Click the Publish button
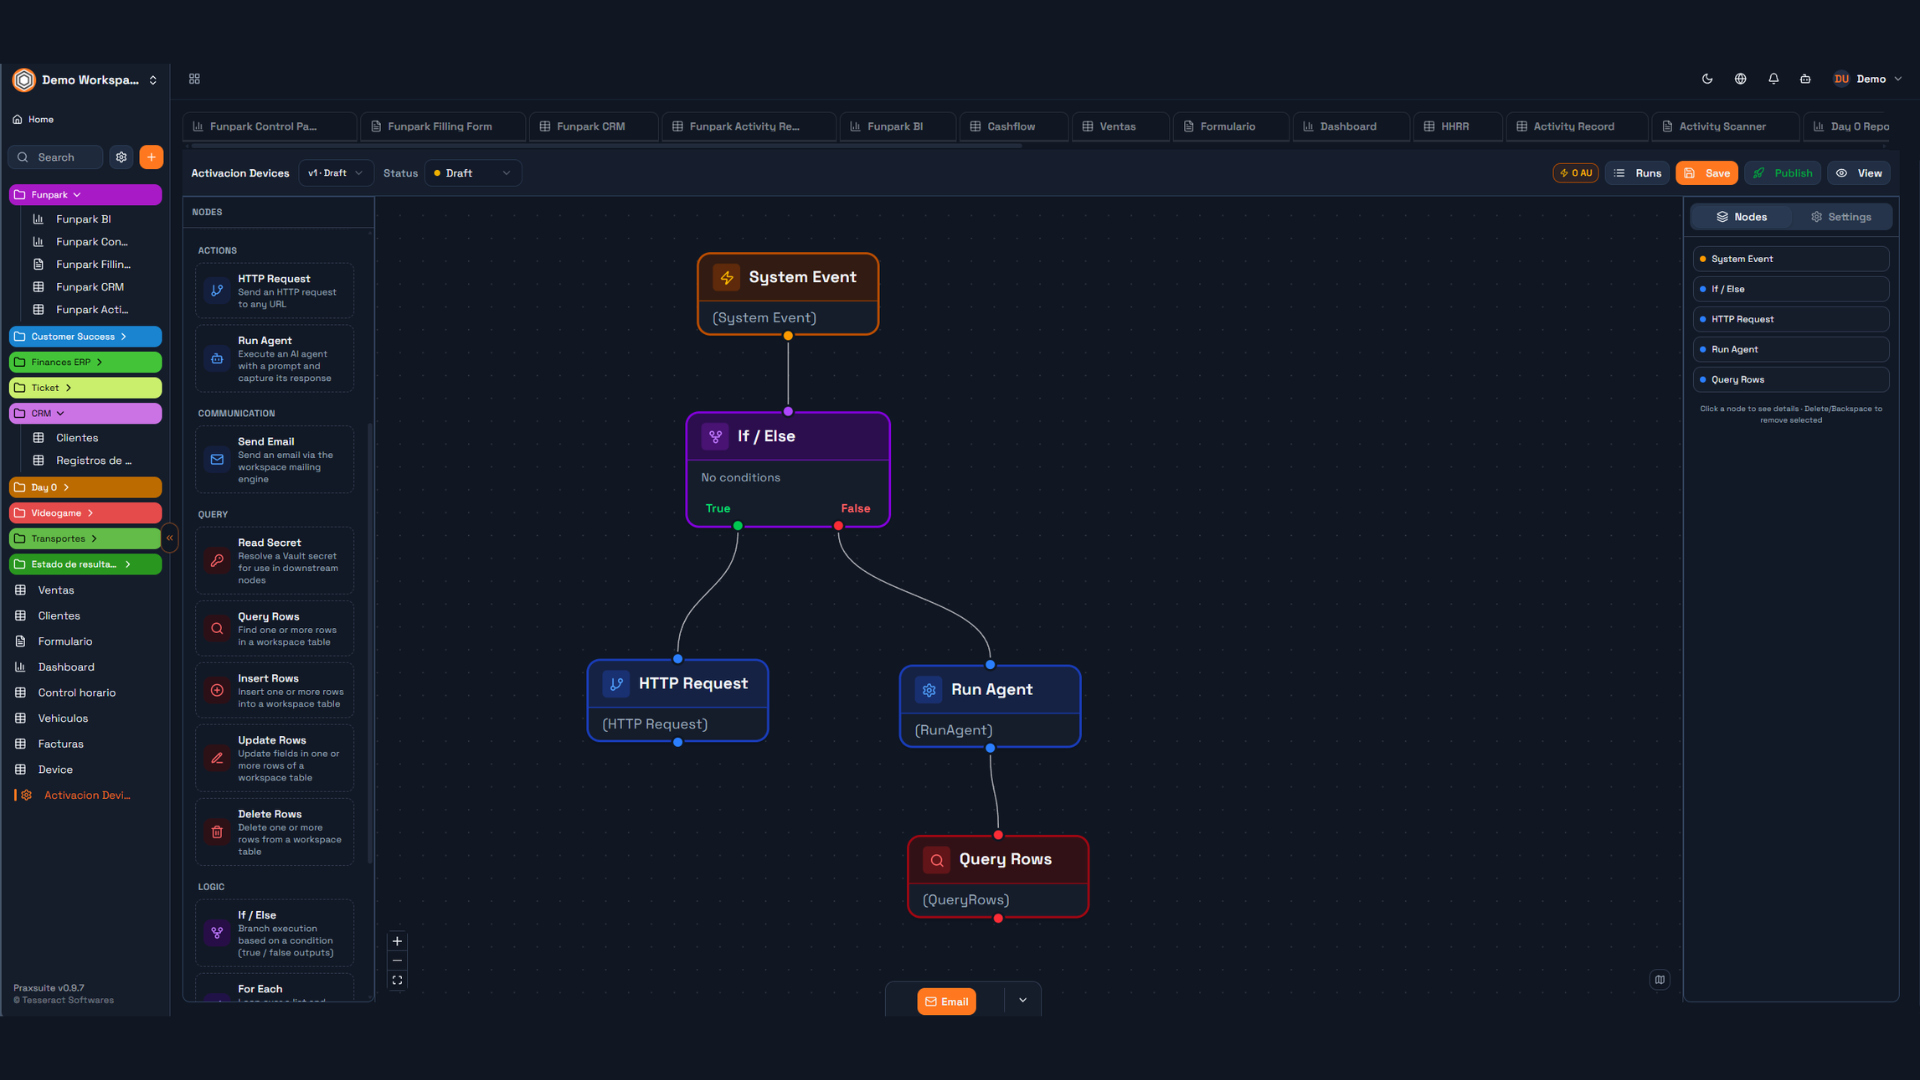The width and height of the screenshot is (1920, 1080). coord(1783,173)
